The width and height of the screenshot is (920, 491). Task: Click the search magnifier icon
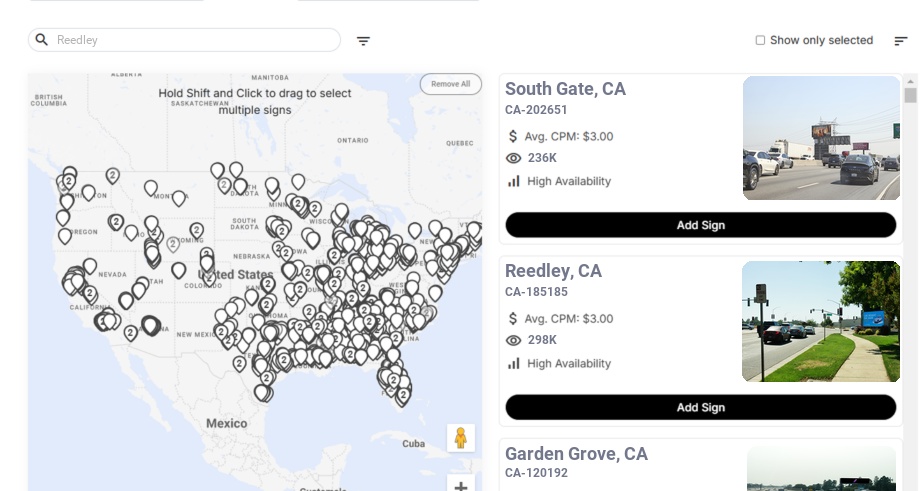(41, 40)
